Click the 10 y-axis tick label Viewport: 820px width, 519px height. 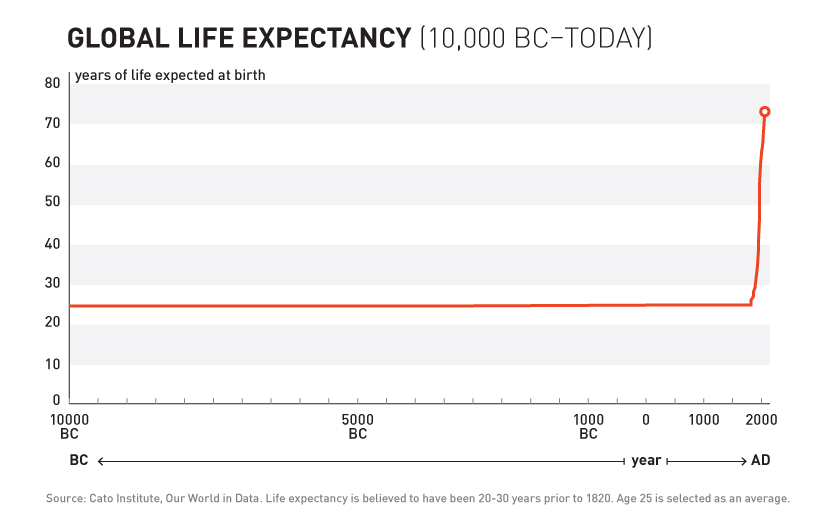(x=53, y=363)
